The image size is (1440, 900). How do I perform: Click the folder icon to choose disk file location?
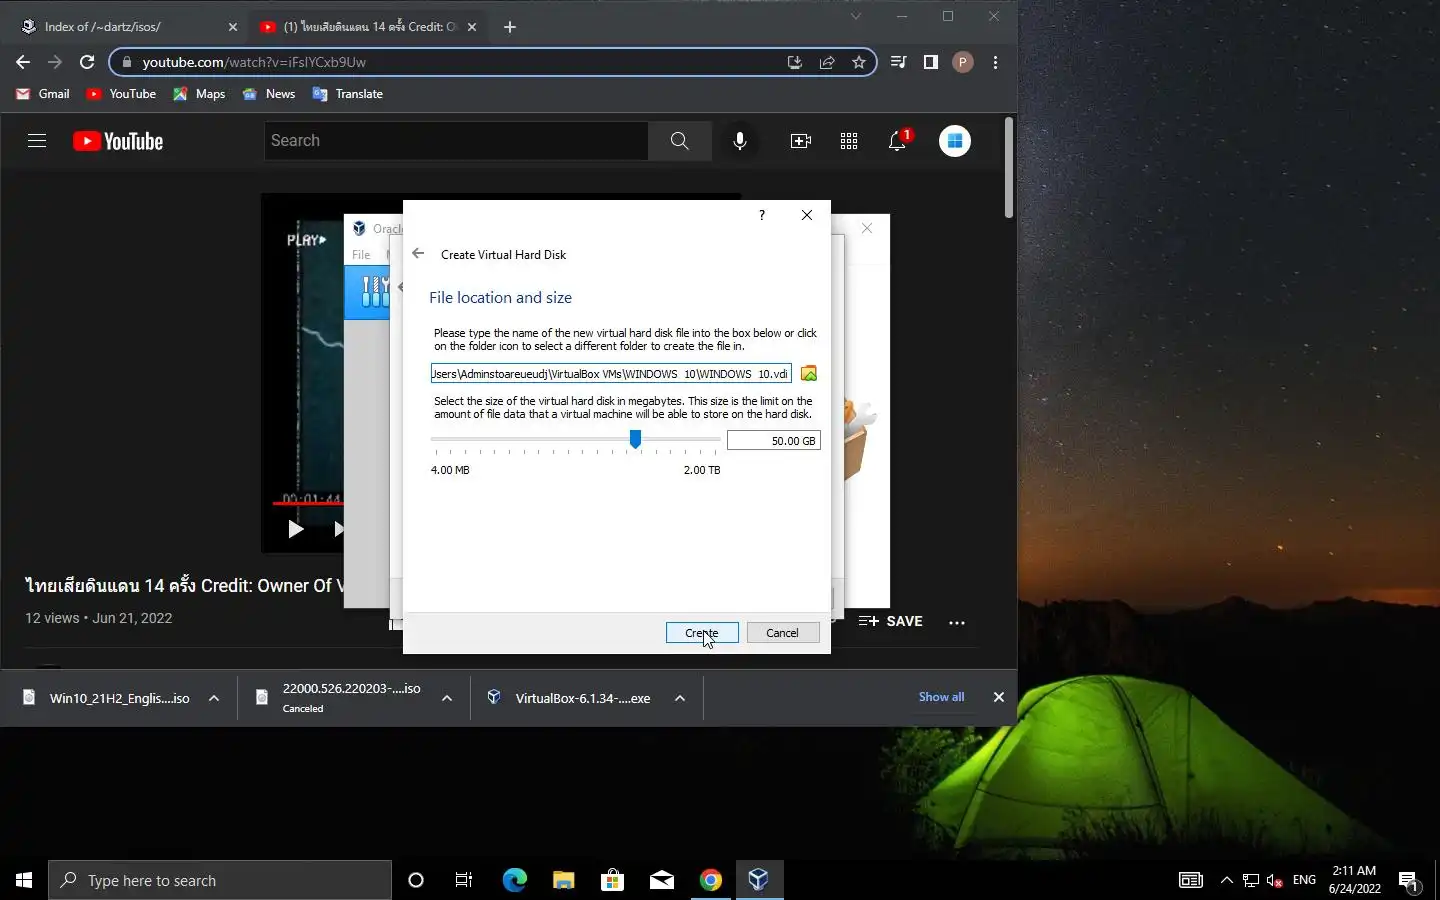click(809, 373)
